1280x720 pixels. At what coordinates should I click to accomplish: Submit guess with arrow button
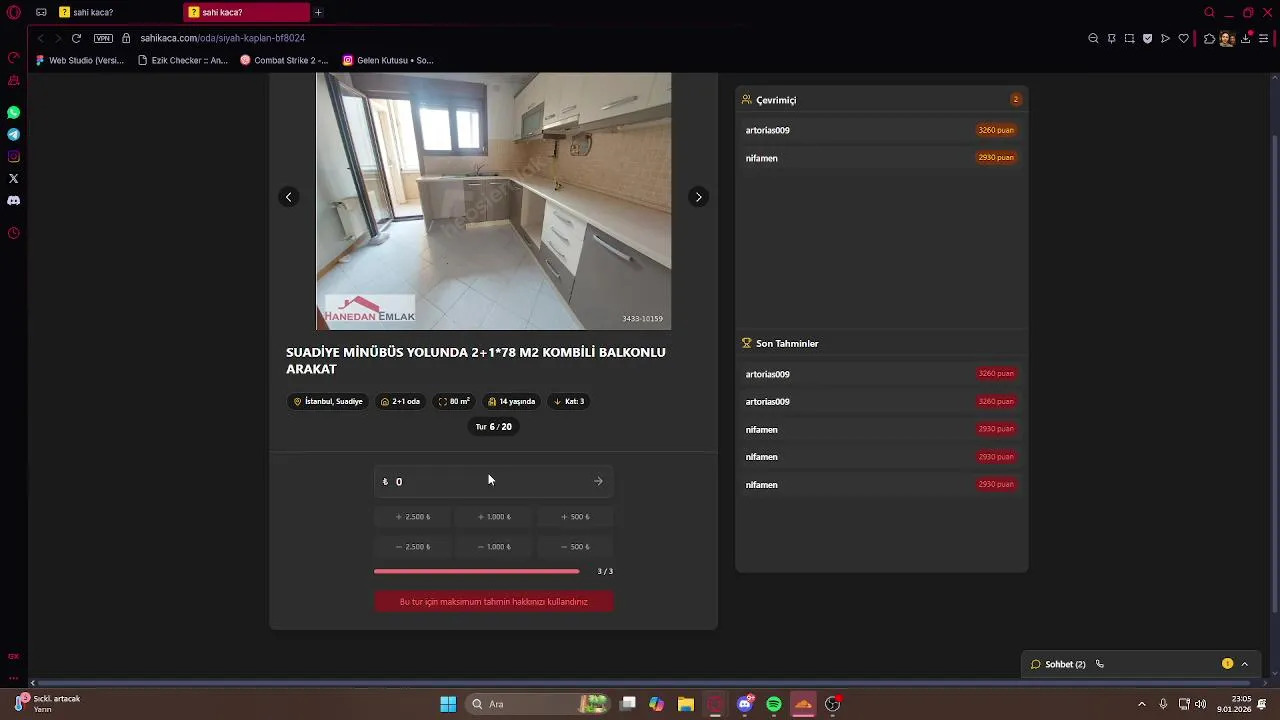pos(598,481)
